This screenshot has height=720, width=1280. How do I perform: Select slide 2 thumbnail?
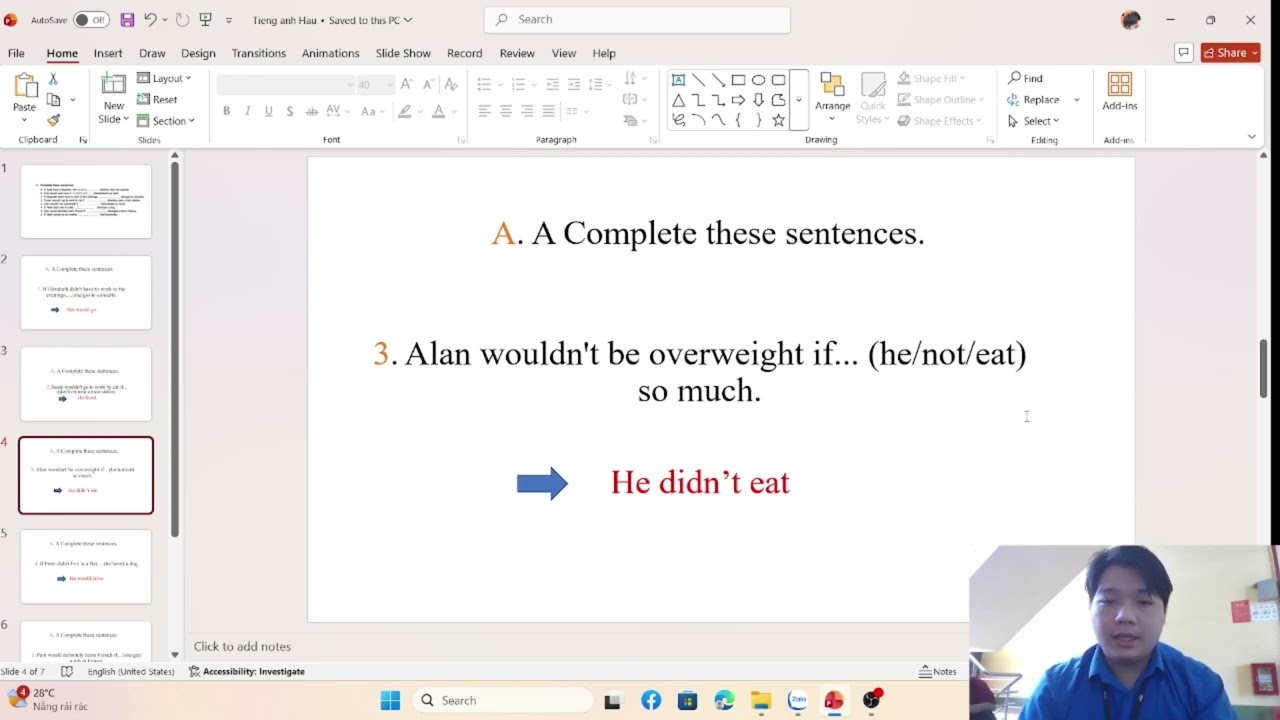click(86, 292)
